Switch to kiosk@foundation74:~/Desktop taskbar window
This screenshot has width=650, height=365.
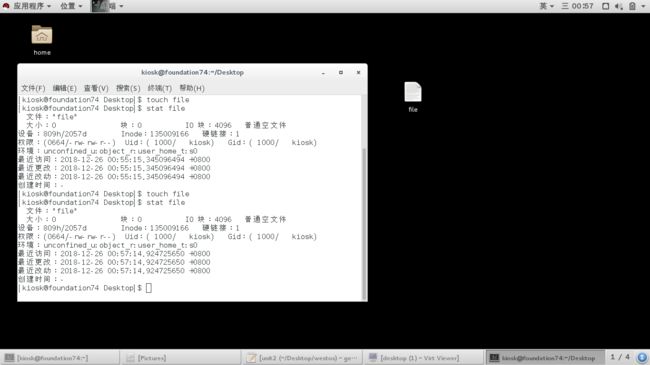545,358
